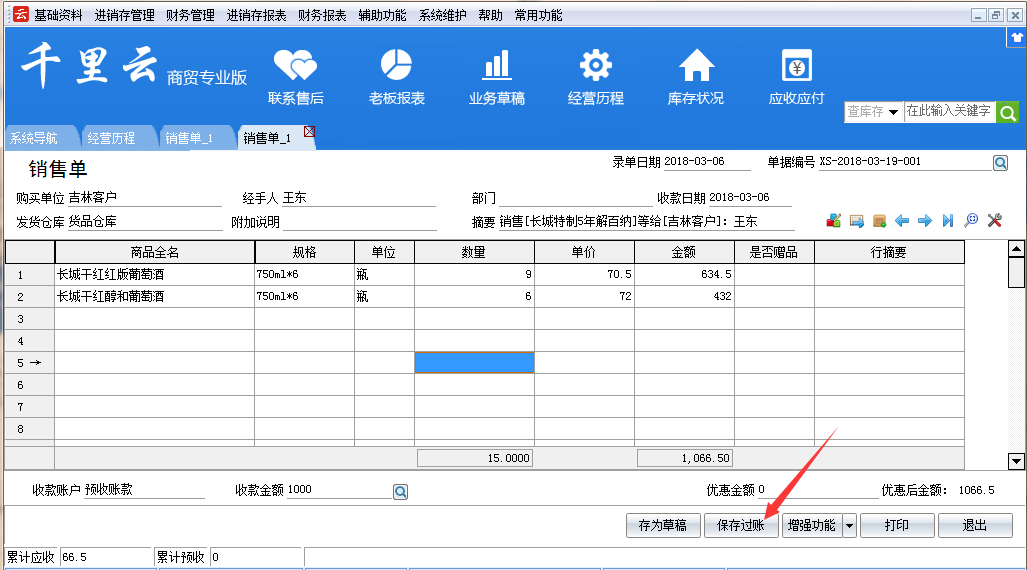Switch to the 系统导航 tab
Viewport: 1027px width, 570px height.
(35, 138)
